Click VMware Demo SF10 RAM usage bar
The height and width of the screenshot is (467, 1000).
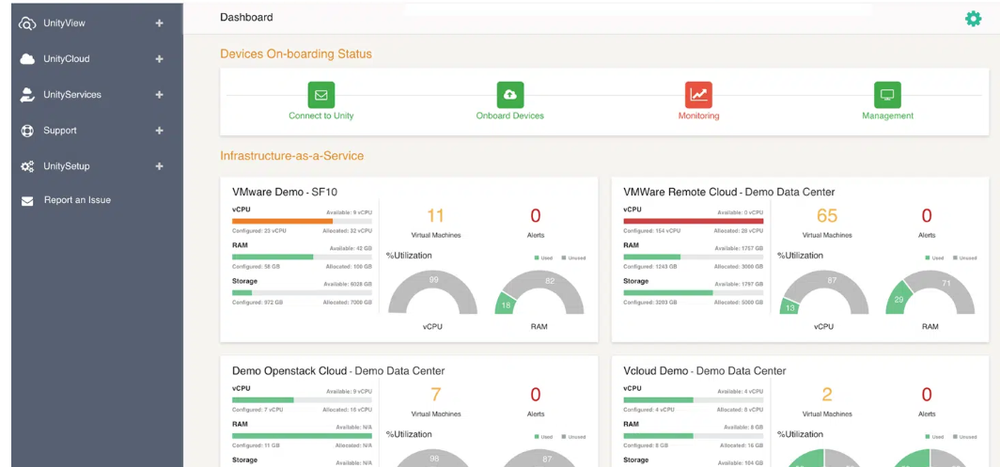302,257
